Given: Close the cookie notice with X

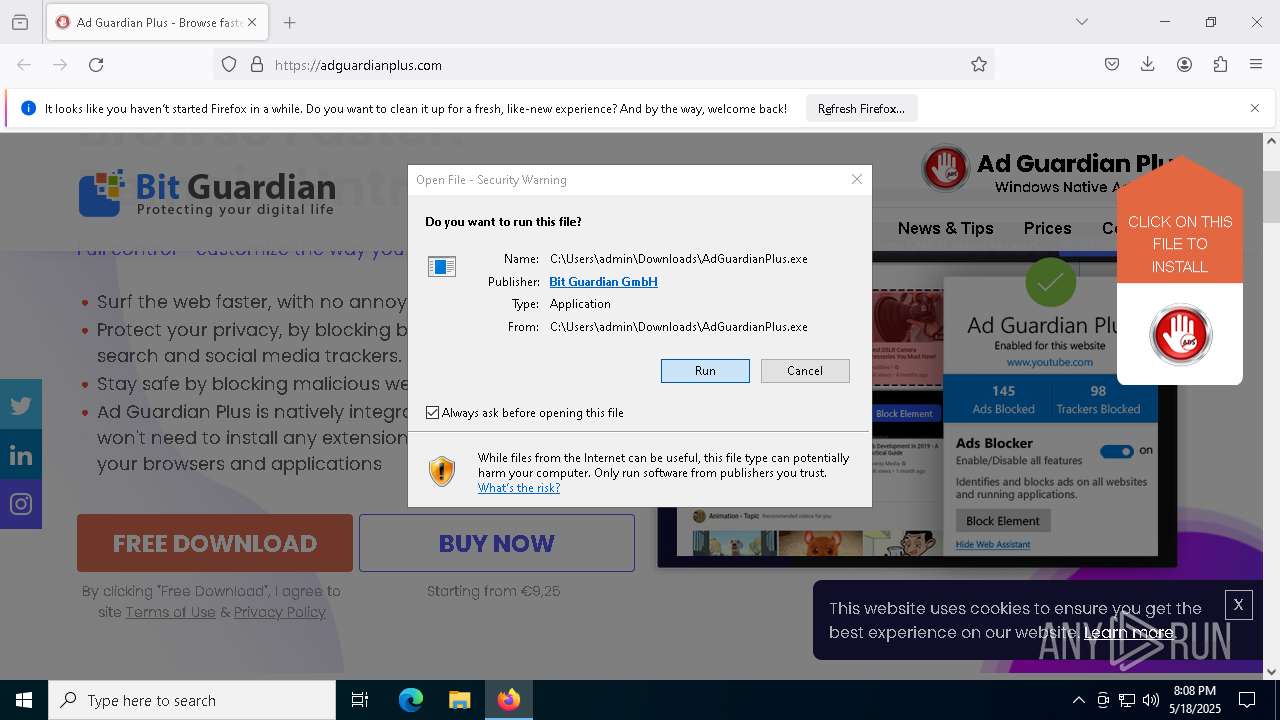Looking at the screenshot, I should tap(1238, 604).
